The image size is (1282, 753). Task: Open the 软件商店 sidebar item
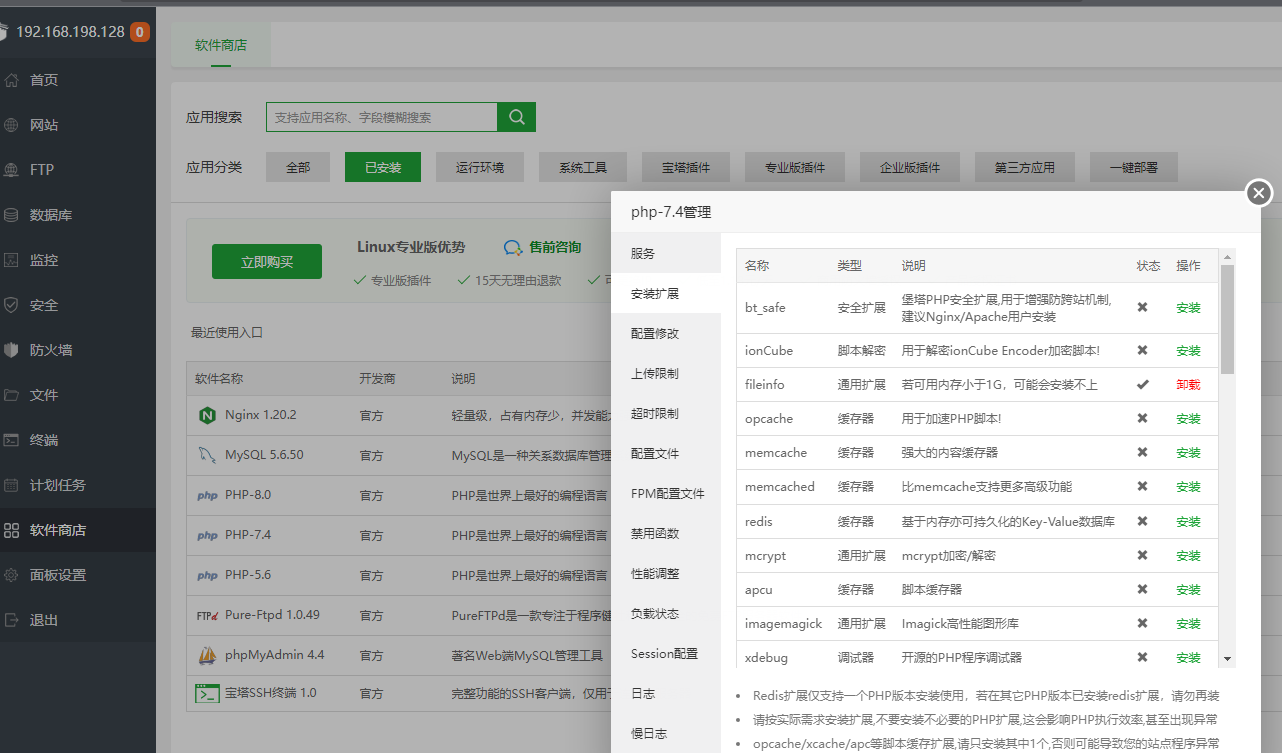(78, 530)
